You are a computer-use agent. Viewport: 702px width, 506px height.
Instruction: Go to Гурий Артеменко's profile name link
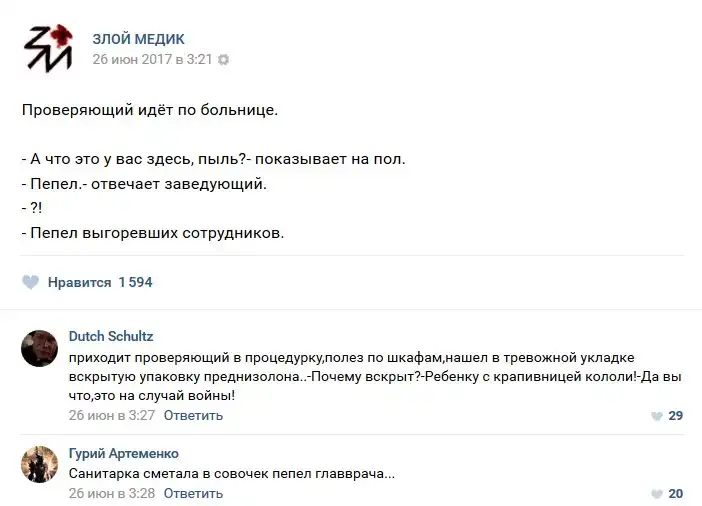point(124,453)
